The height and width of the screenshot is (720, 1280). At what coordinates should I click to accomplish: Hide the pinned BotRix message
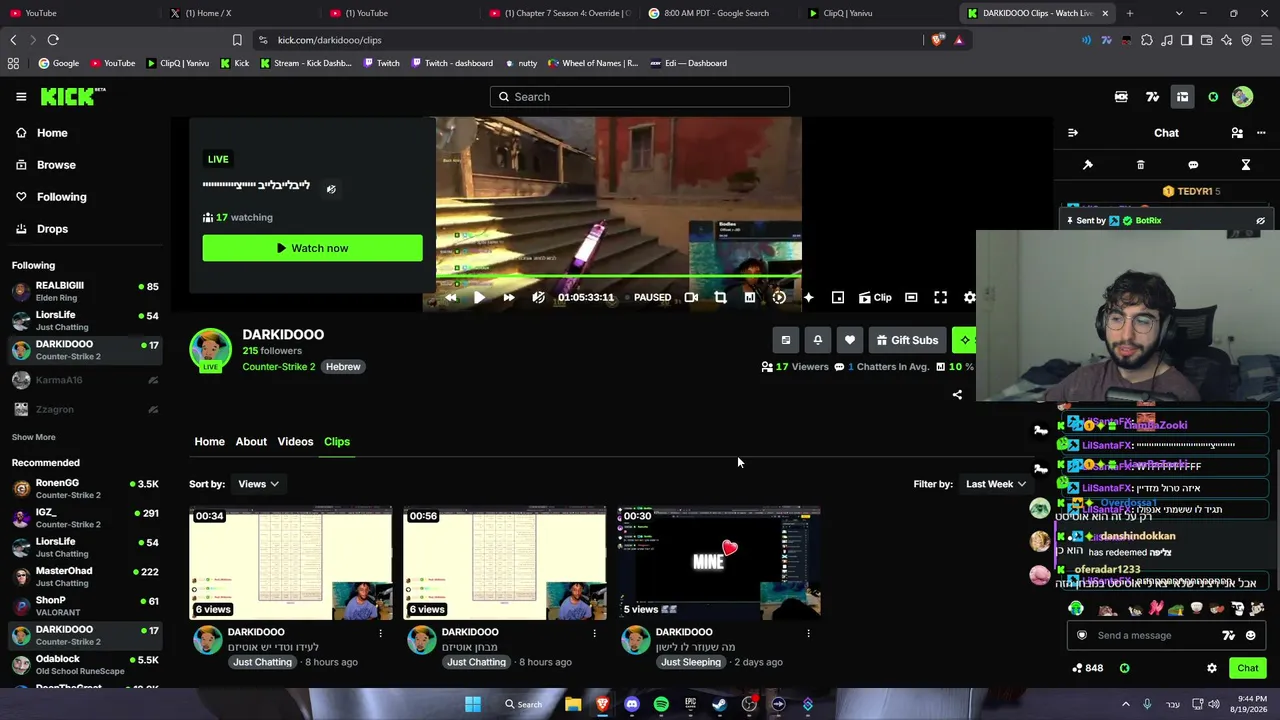coord(1260,221)
